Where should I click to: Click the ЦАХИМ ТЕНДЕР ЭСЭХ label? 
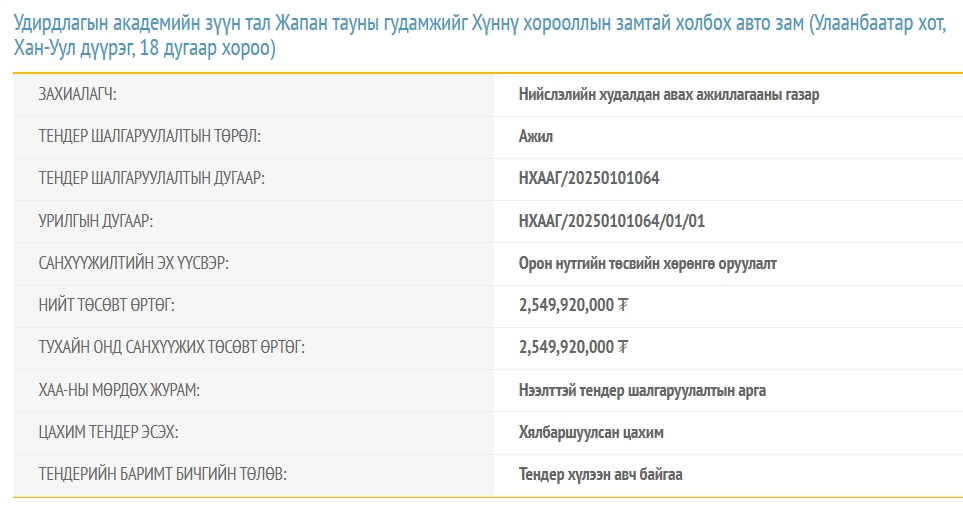(109, 432)
